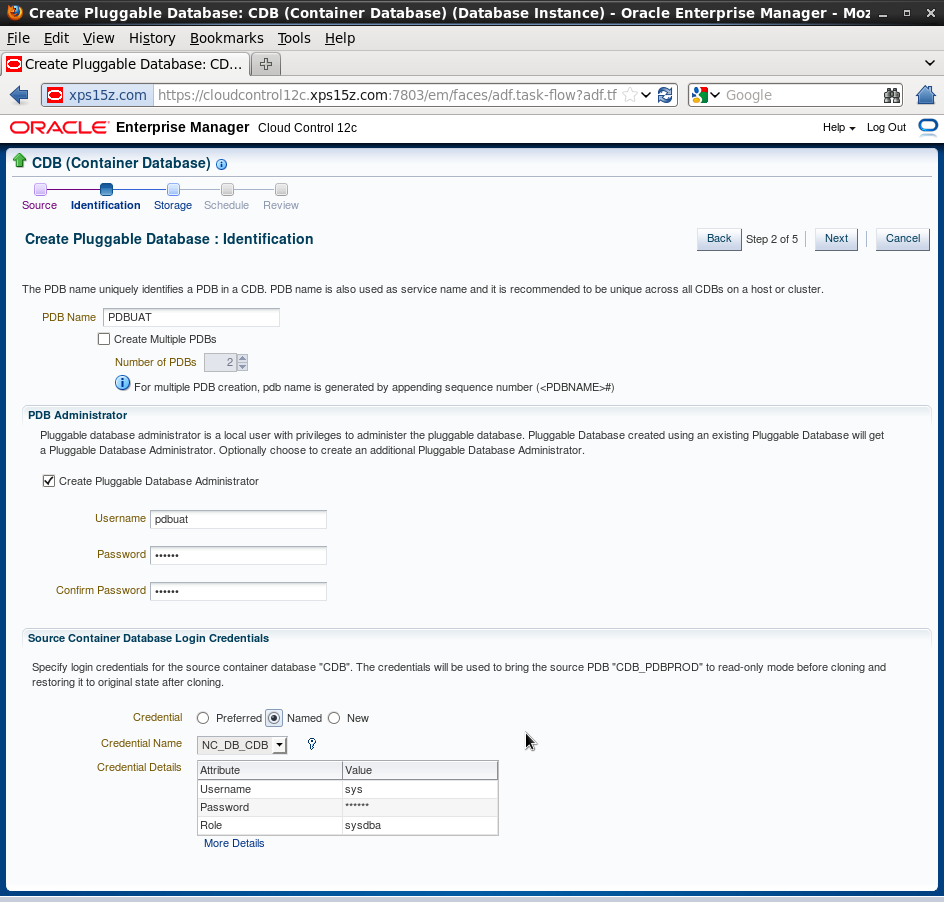This screenshot has height=902, width=944.
Task: Increase the Number of PDBs spinner
Action: pos(243,358)
